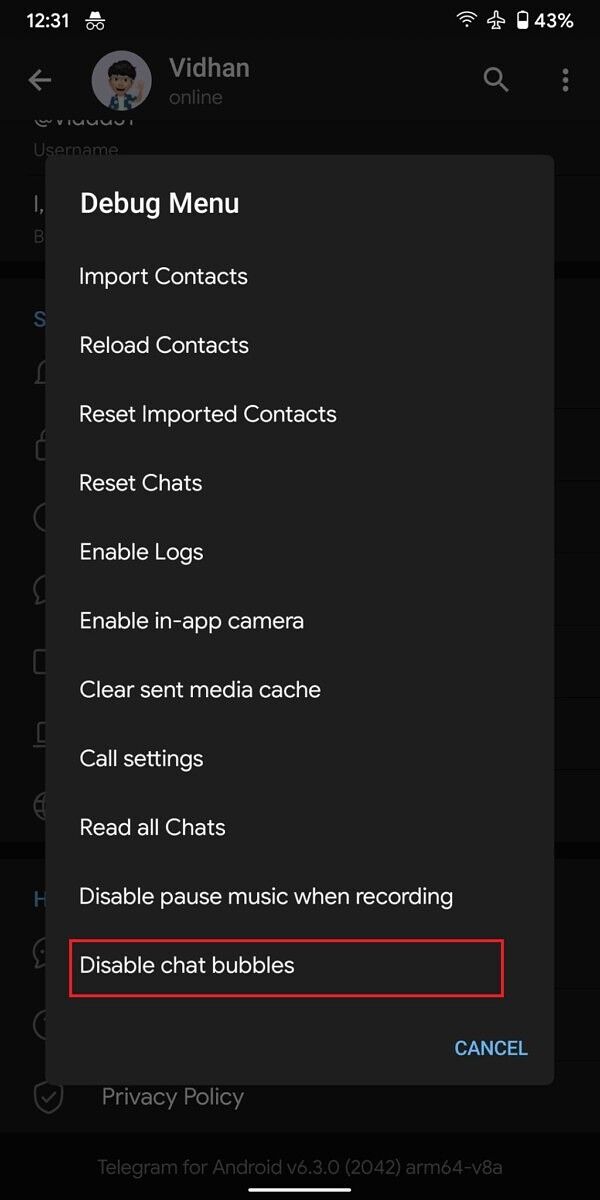Select Reset Imported Contacts

[x=208, y=414]
